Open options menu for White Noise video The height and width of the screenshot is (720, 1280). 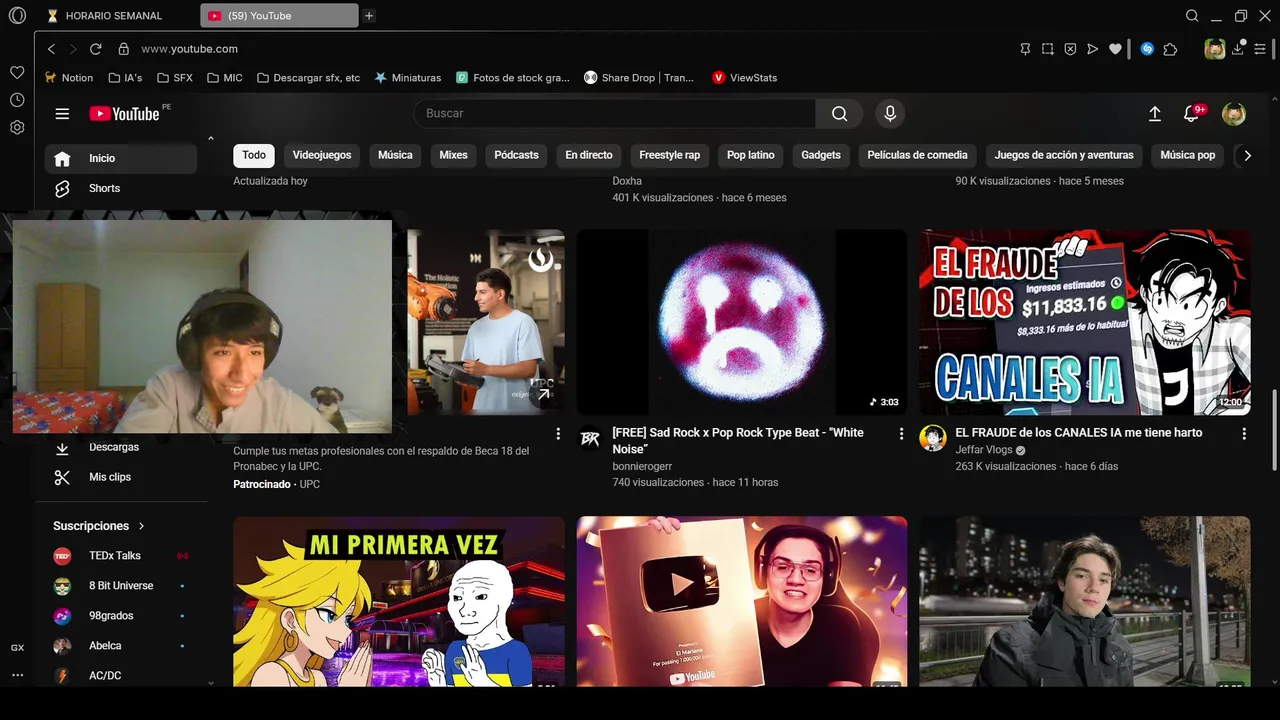pos(901,434)
